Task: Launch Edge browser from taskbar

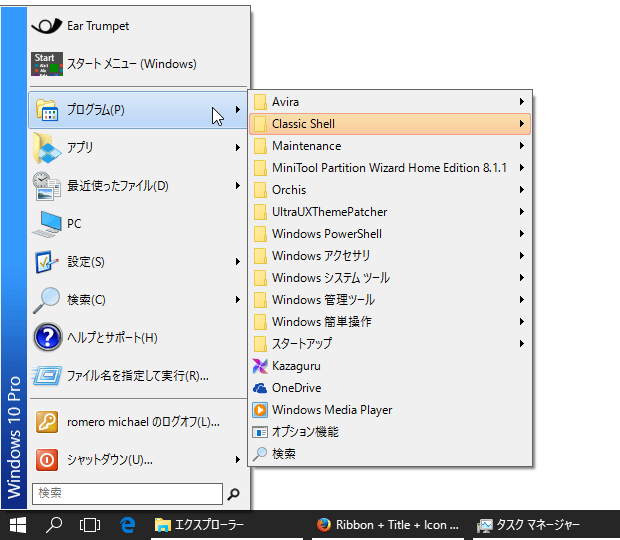Action: (127, 525)
